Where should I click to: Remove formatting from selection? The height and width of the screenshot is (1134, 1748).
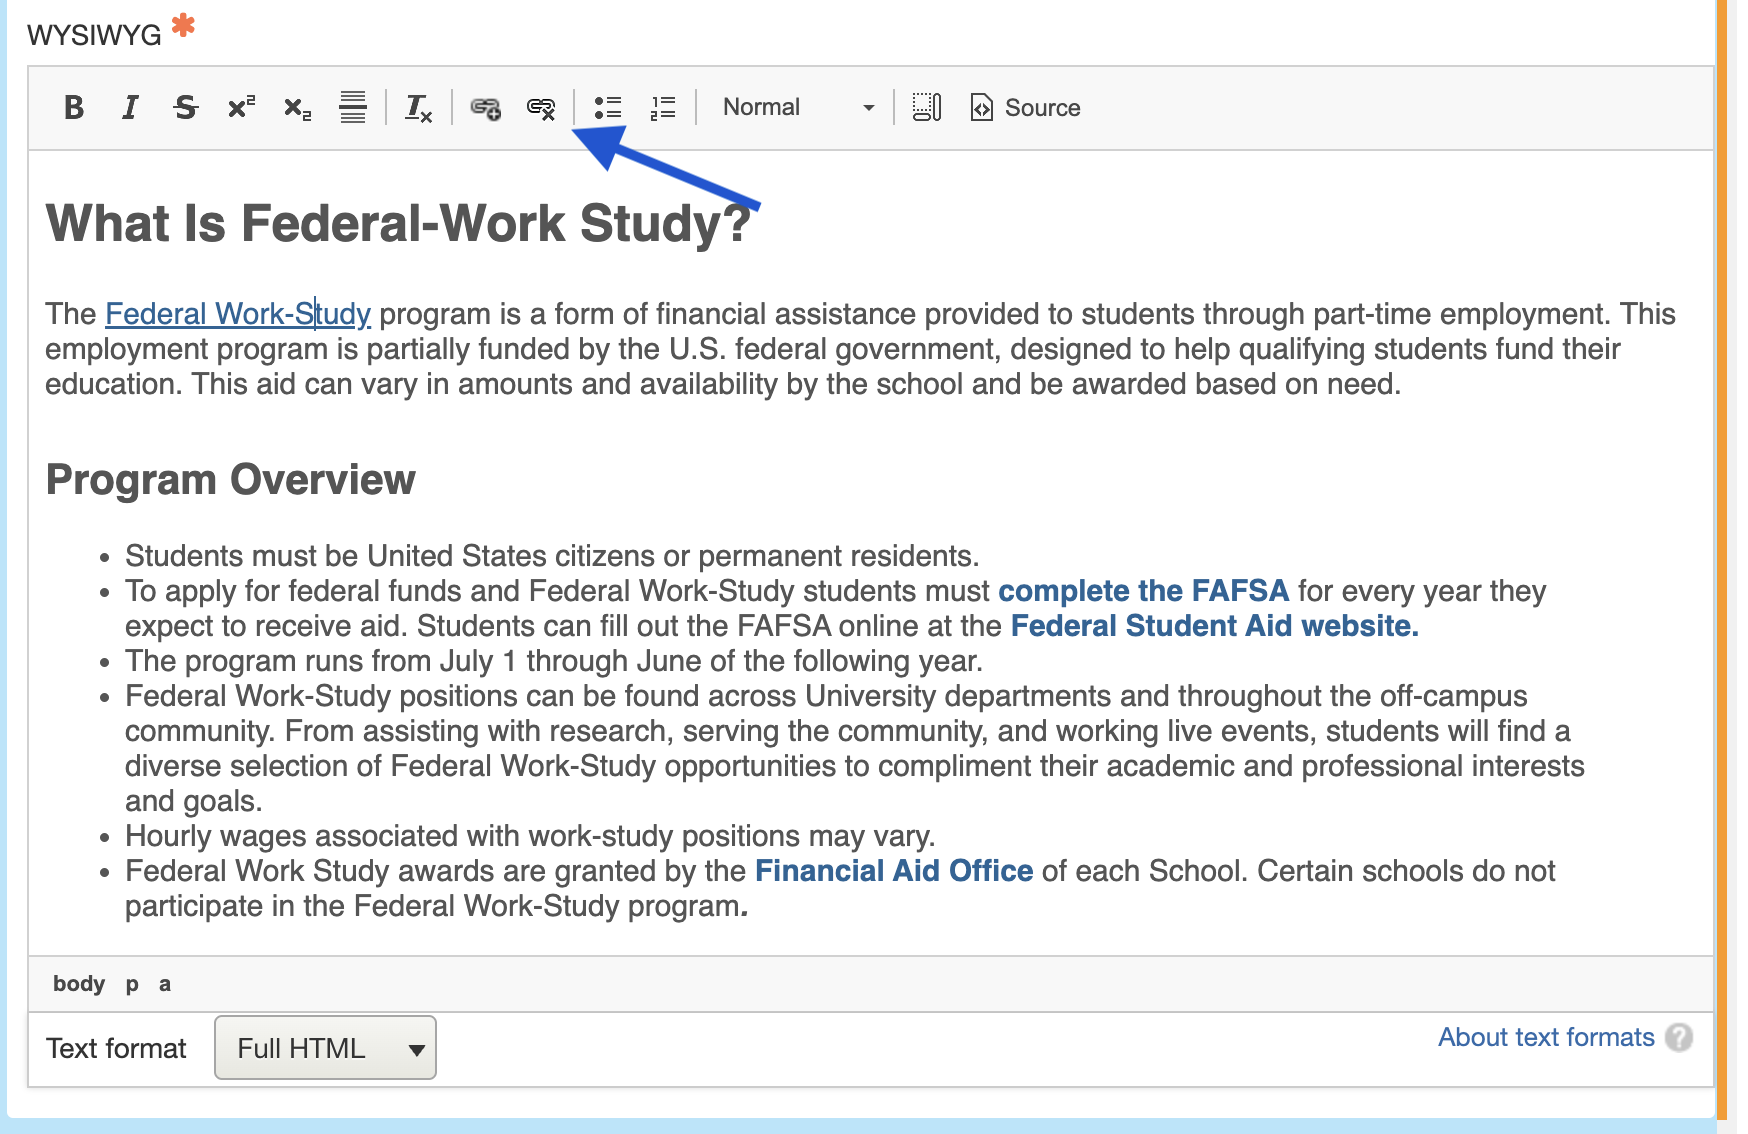418,107
